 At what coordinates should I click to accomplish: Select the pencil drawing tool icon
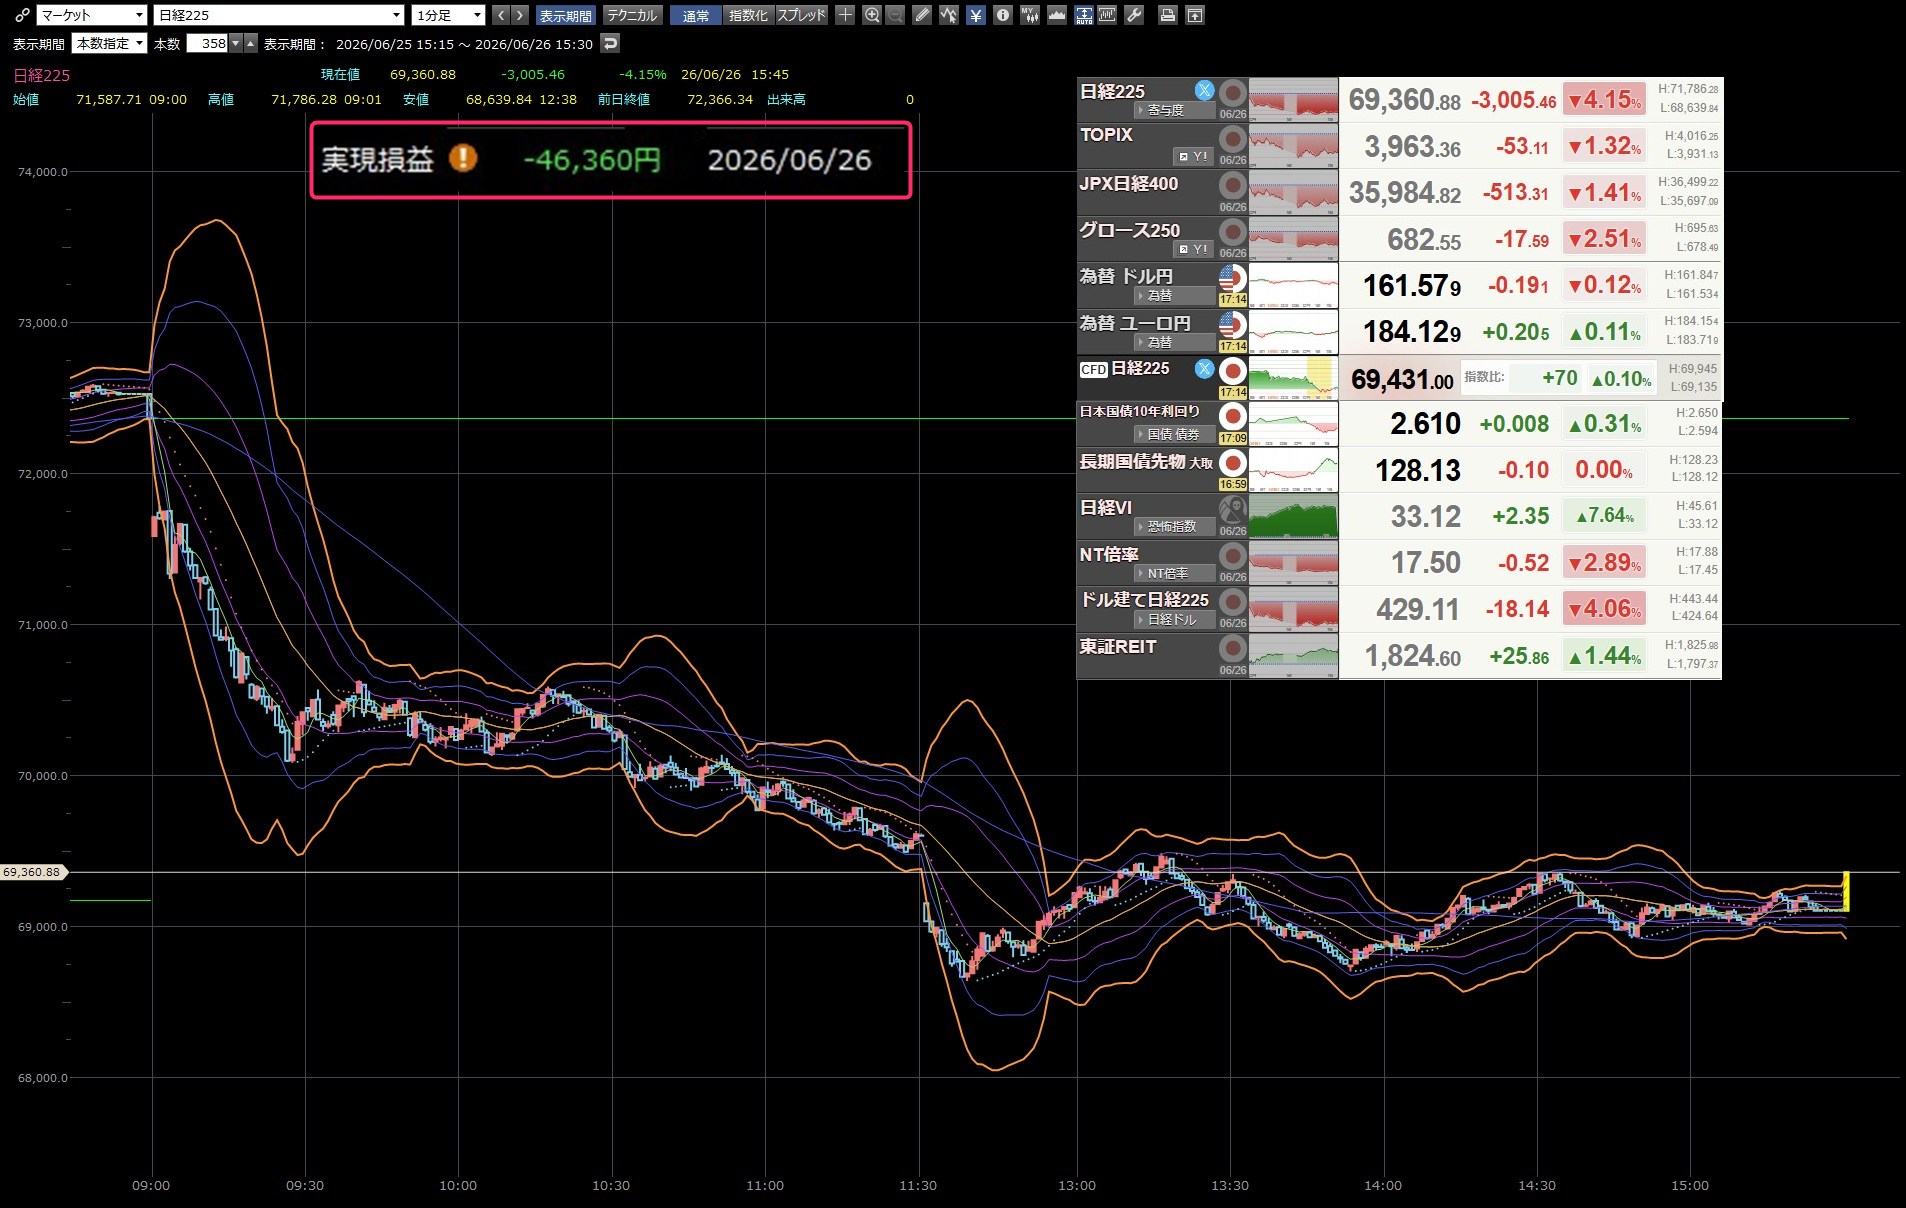click(x=922, y=15)
